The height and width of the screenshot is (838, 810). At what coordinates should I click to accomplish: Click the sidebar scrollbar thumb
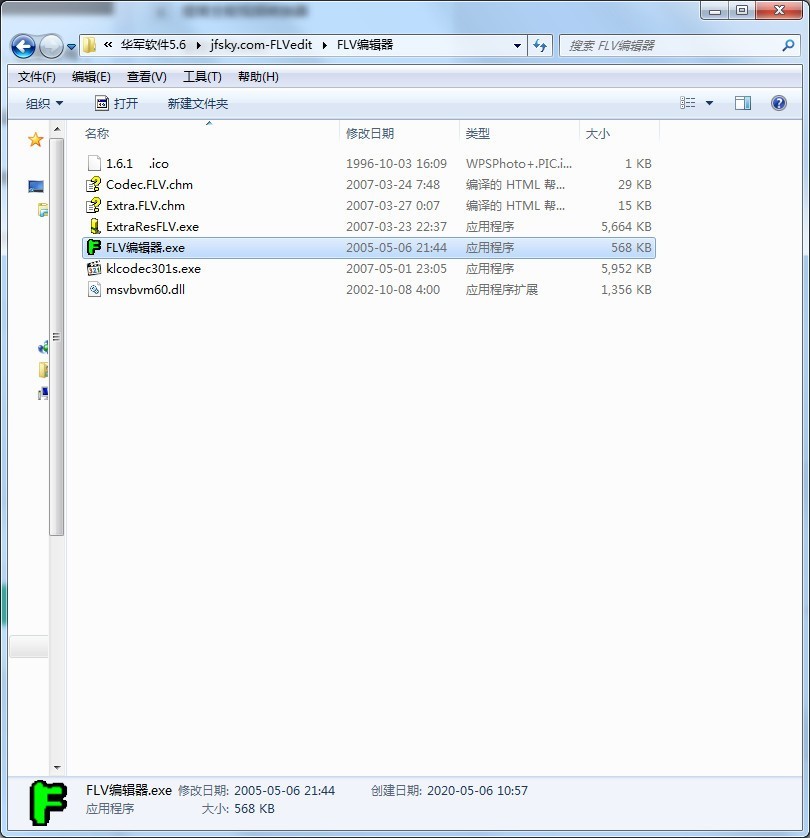[x=57, y=337]
